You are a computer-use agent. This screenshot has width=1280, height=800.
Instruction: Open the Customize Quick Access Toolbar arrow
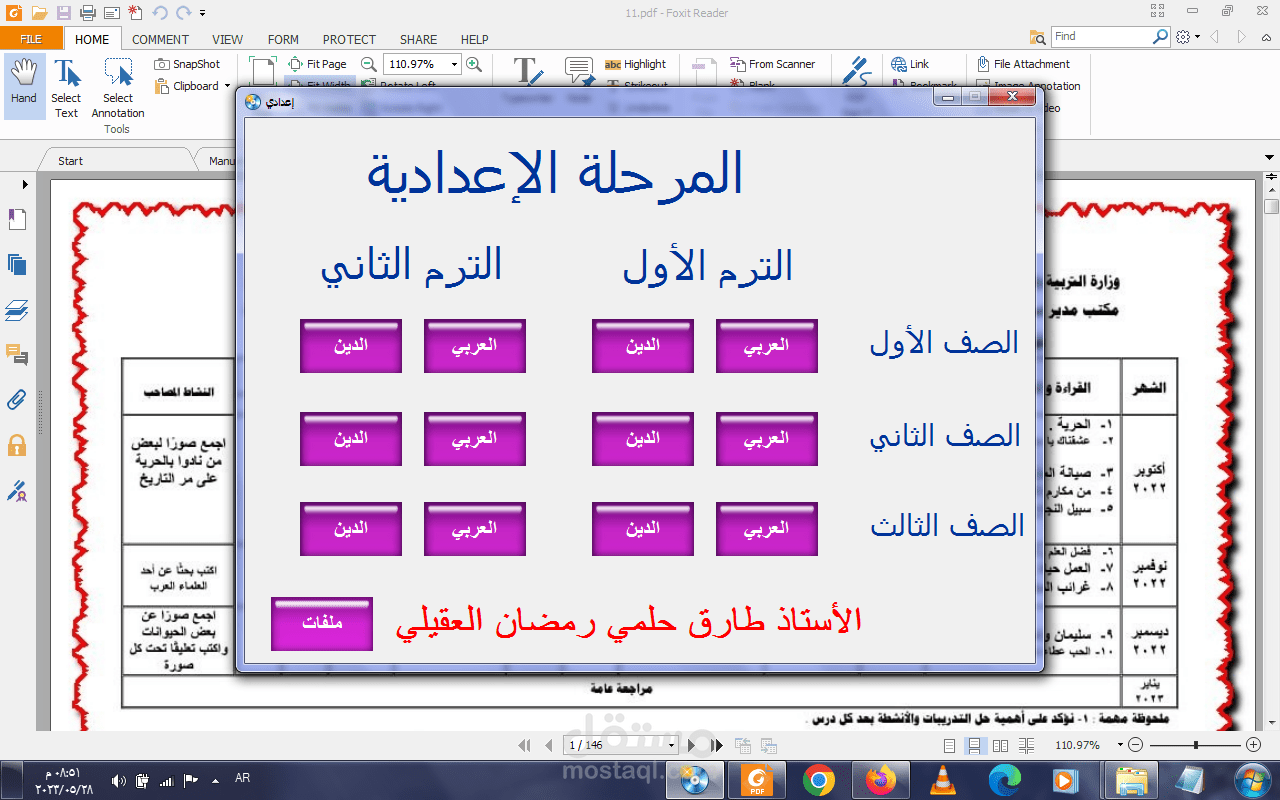click(x=203, y=14)
